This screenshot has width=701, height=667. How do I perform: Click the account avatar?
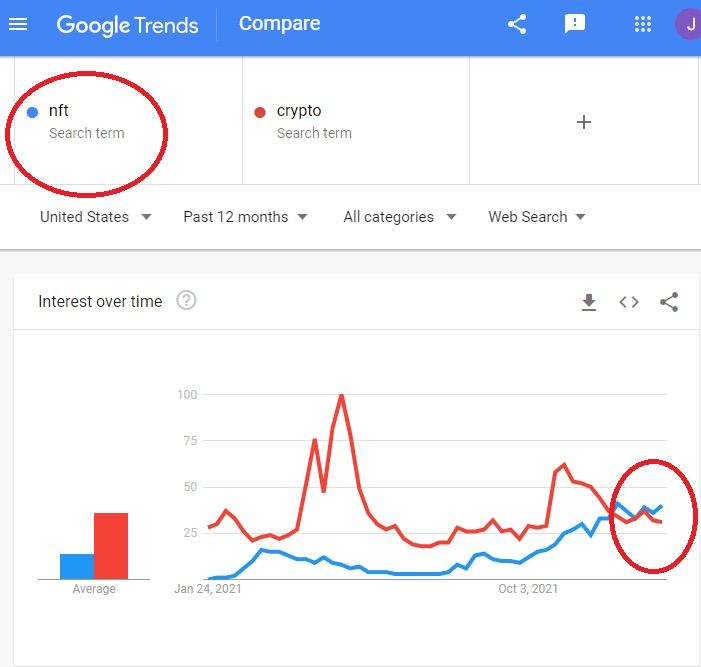click(x=689, y=24)
